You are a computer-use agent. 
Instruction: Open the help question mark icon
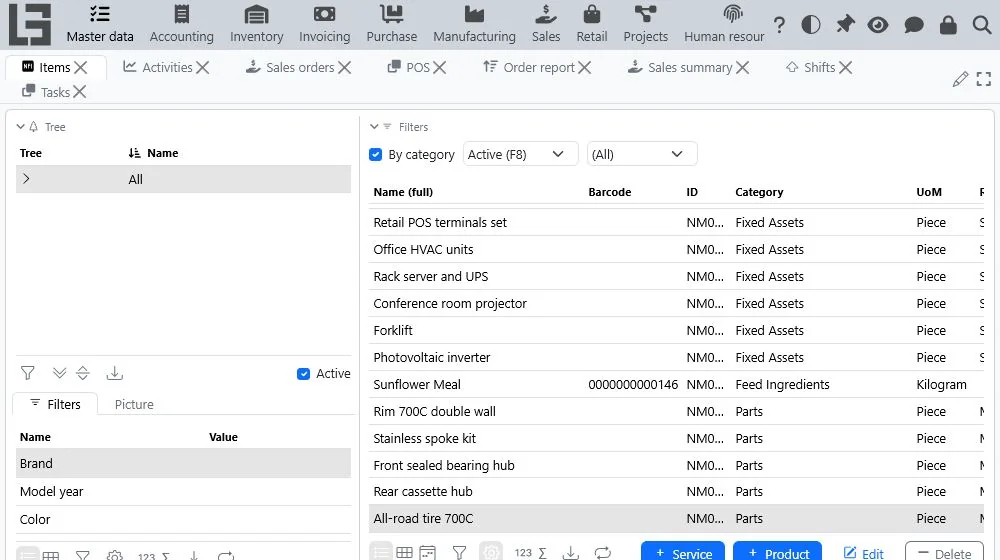(x=779, y=25)
